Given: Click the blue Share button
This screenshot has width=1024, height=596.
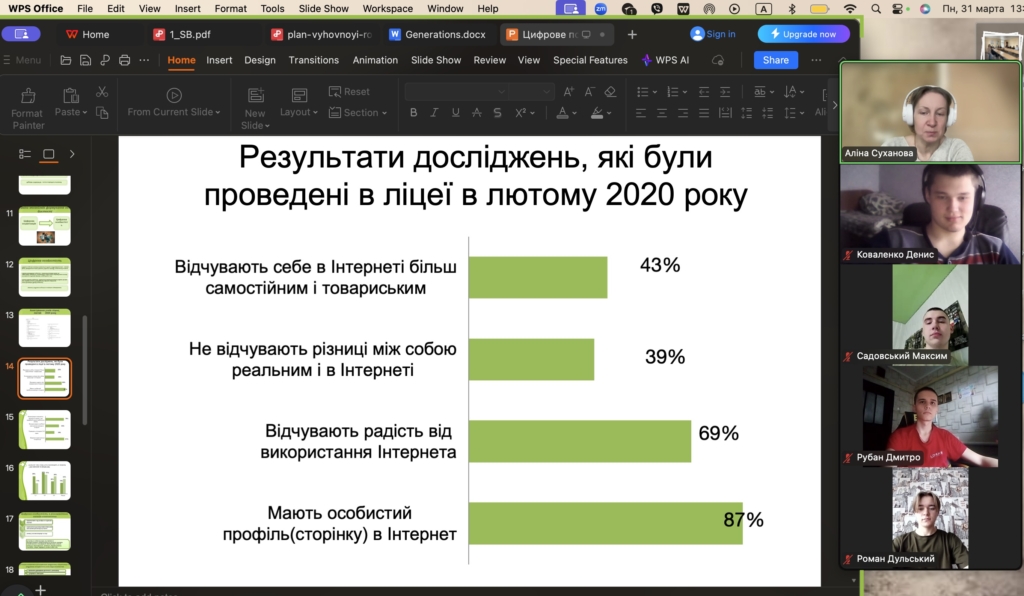Looking at the screenshot, I should pyautogui.click(x=775, y=60).
